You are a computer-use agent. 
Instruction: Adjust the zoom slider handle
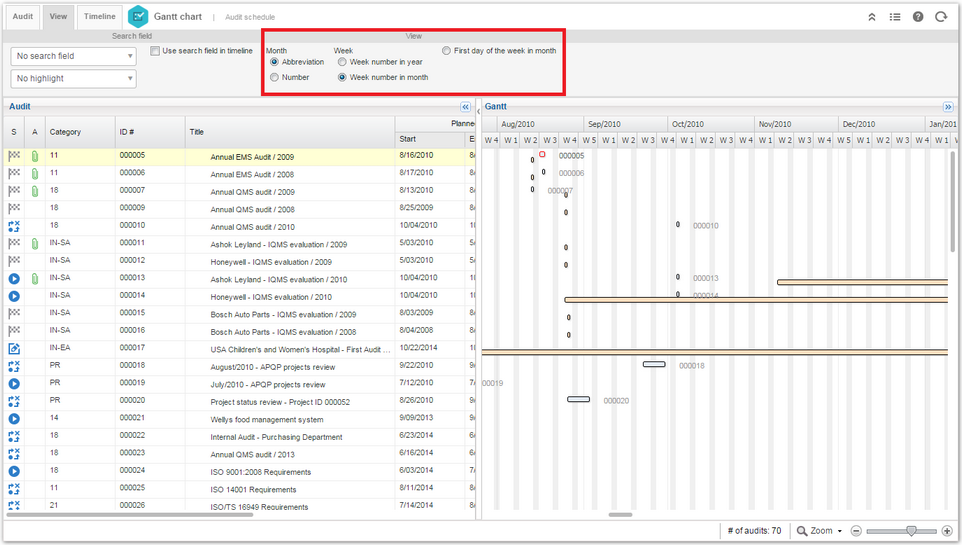[x=911, y=531]
